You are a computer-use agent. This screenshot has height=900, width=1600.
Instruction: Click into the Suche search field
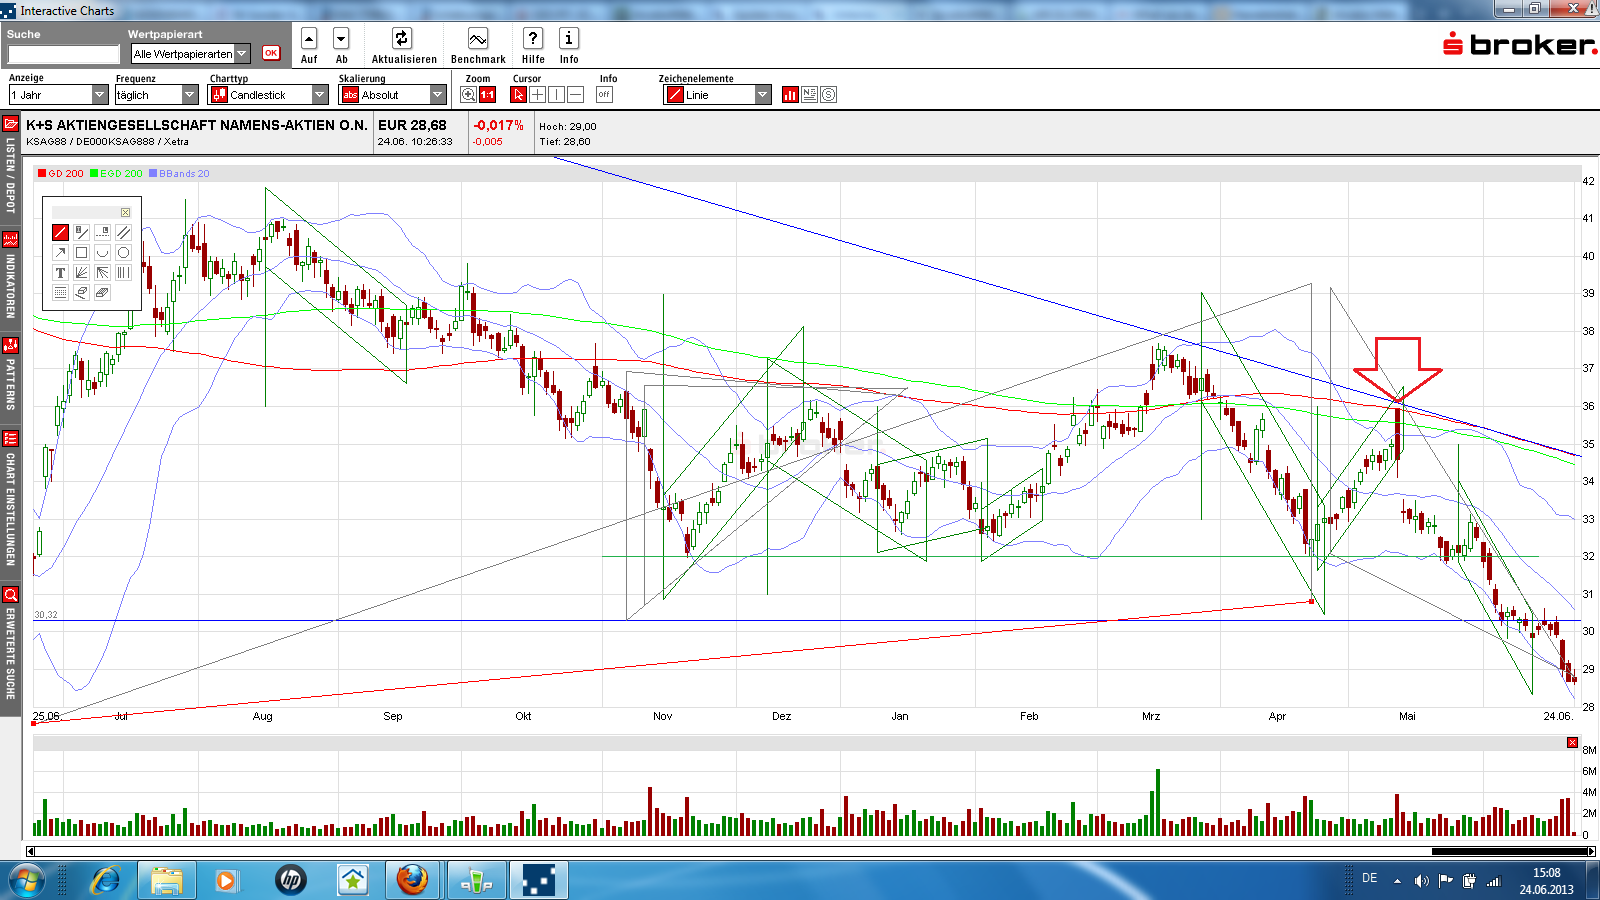pyautogui.click(x=64, y=54)
